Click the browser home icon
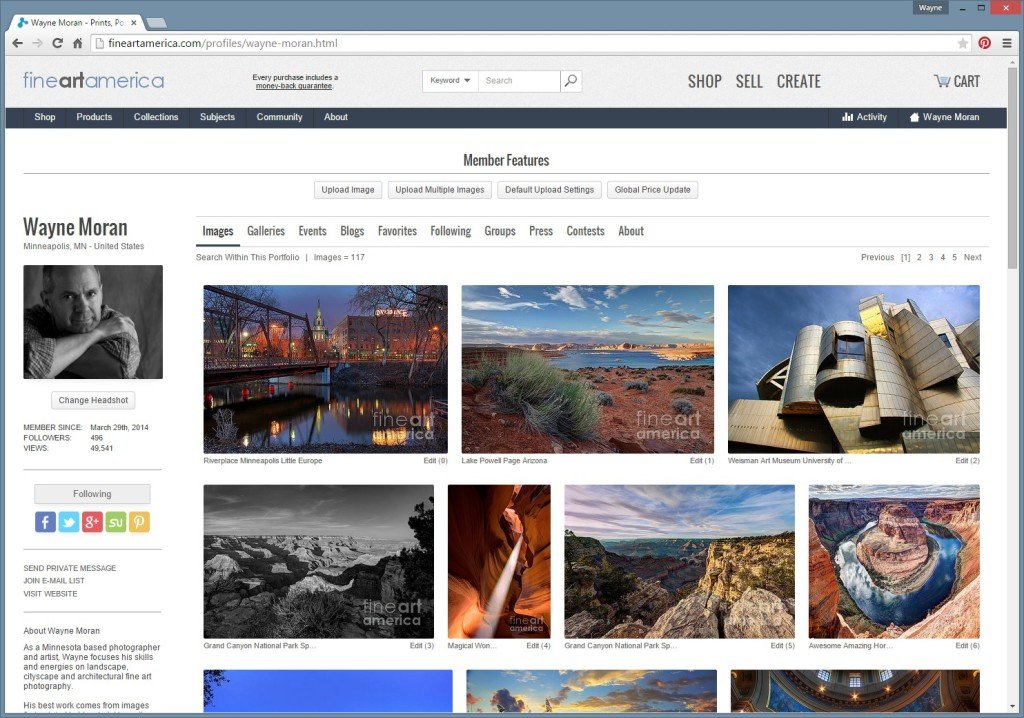1024x718 pixels. click(x=80, y=43)
